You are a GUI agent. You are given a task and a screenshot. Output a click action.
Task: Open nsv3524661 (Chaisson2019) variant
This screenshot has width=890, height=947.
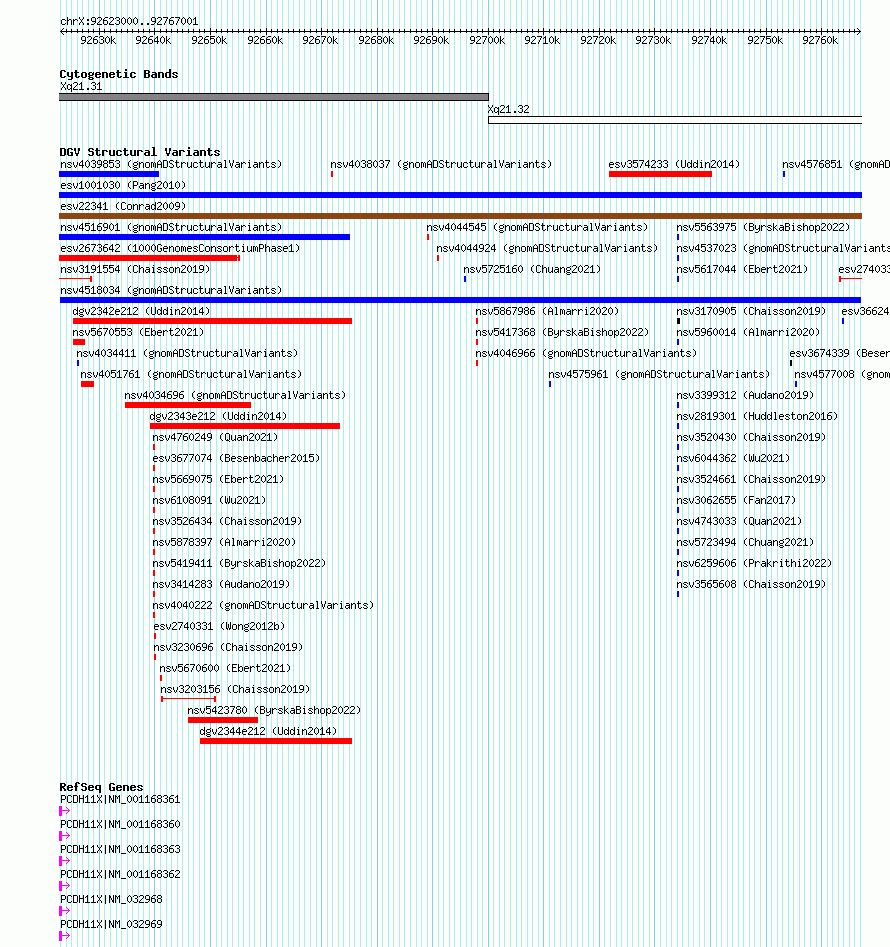(751, 480)
